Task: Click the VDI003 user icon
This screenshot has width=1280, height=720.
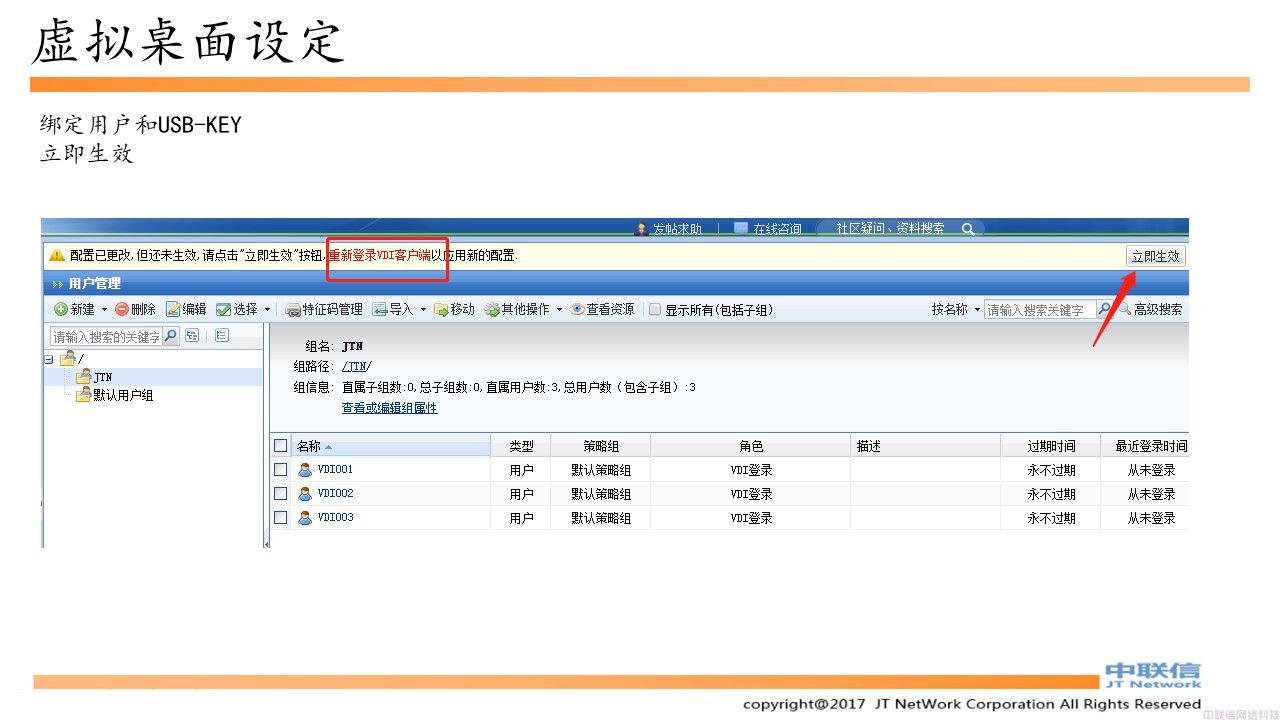Action: 305,517
